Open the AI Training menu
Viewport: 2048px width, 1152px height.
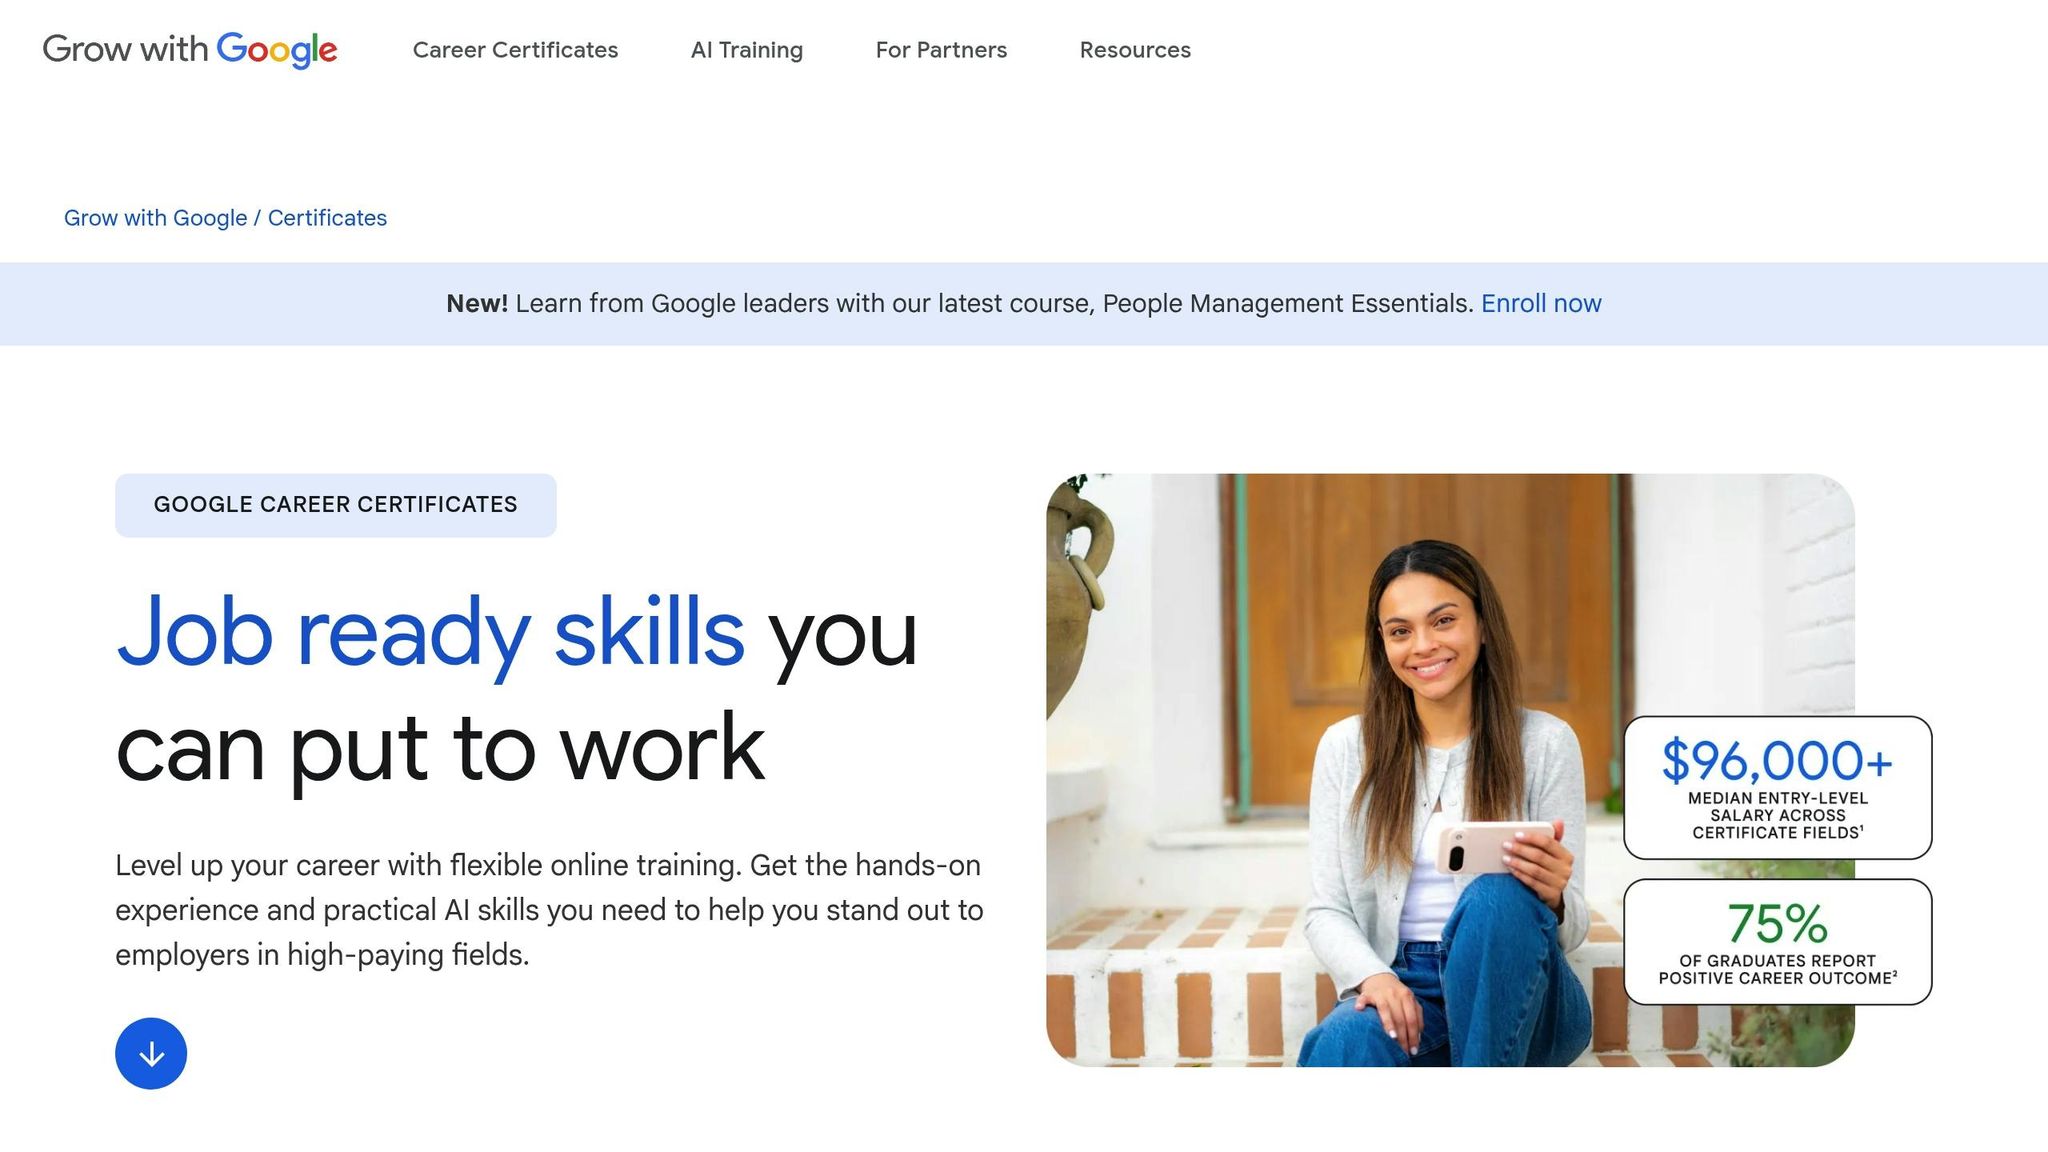click(746, 50)
